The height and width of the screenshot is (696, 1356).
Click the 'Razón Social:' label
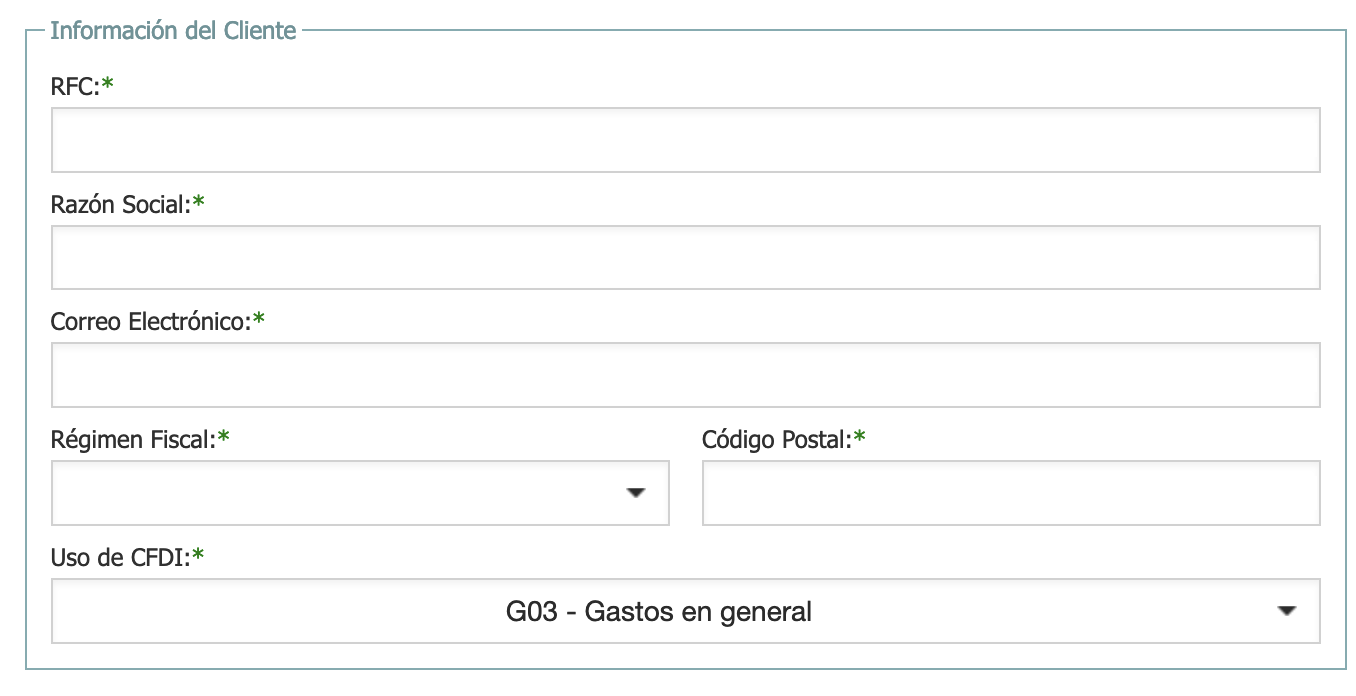(x=120, y=204)
